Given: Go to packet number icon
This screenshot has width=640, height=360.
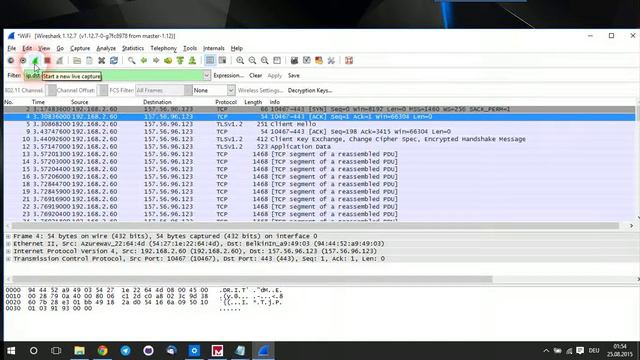Looking at the screenshot, I should click(168, 61).
